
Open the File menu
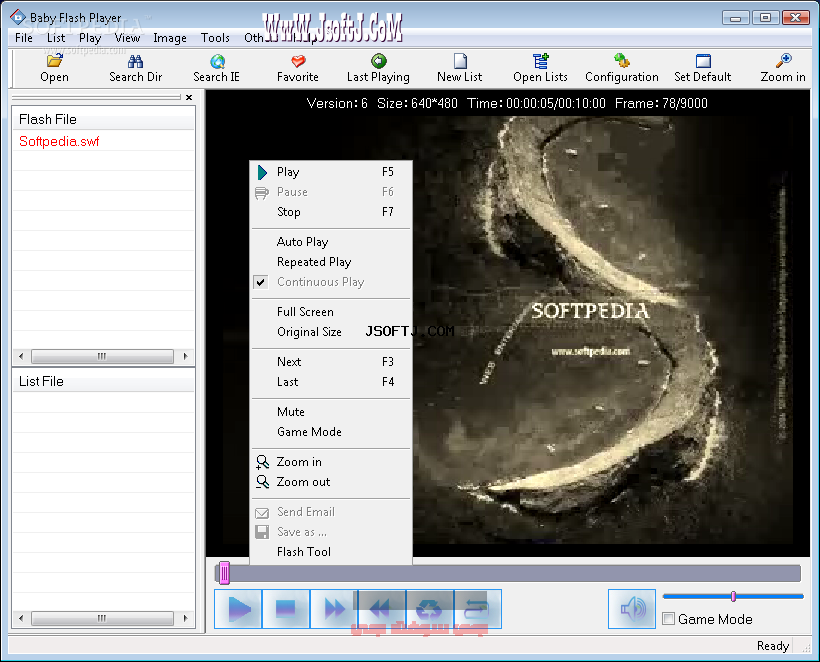click(24, 38)
